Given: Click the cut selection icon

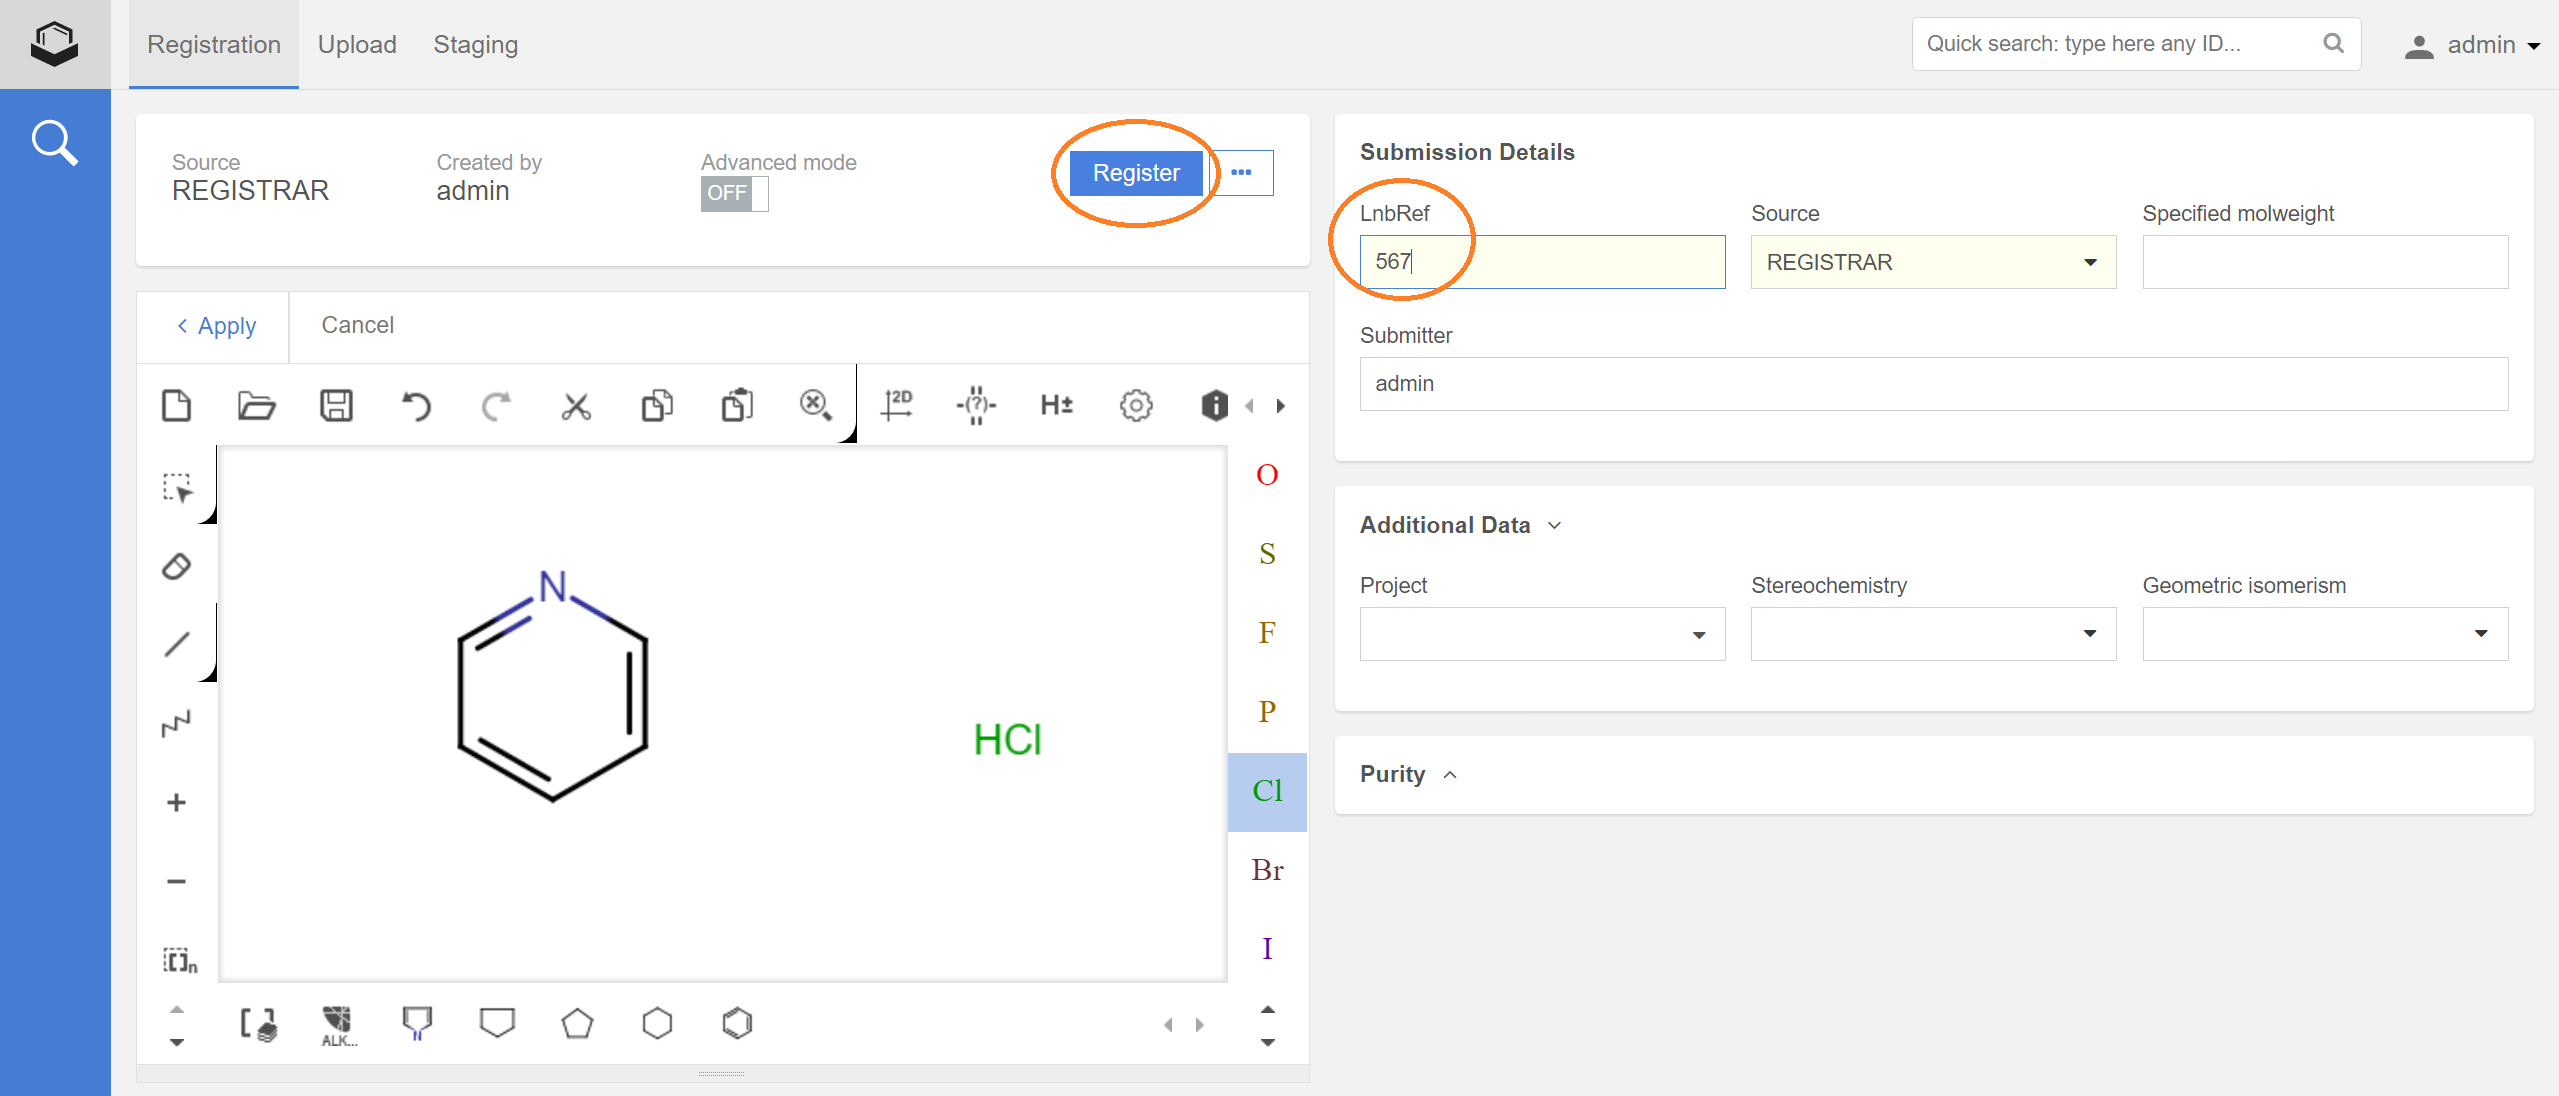Looking at the screenshot, I should pyautogui.click(x=578, y=406).
